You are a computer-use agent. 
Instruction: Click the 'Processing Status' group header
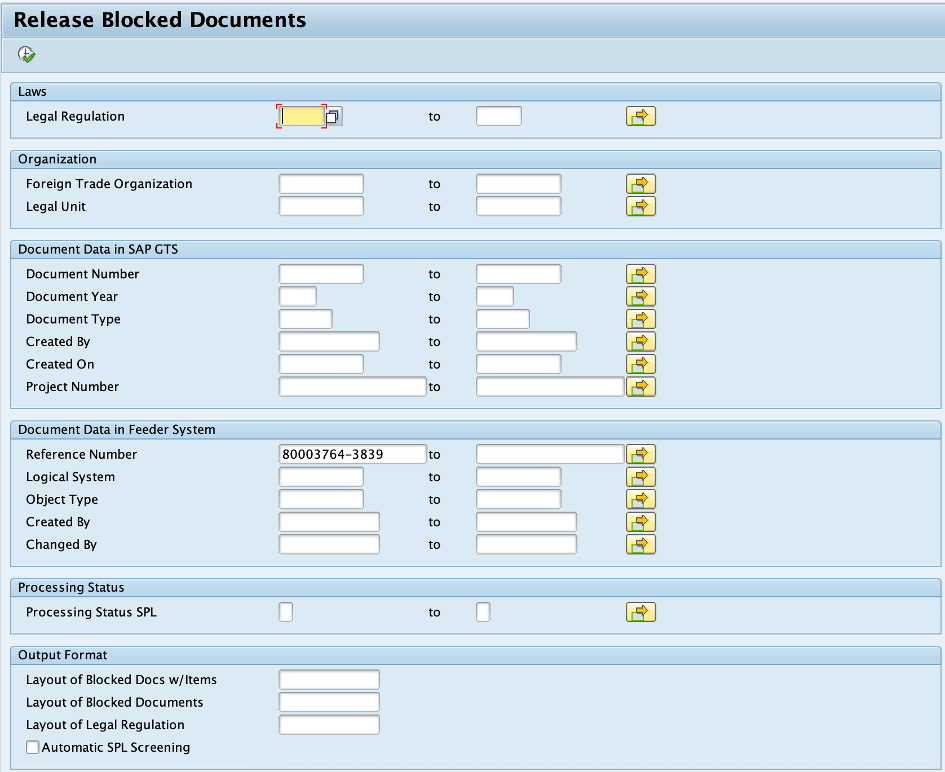click(71, 588)
